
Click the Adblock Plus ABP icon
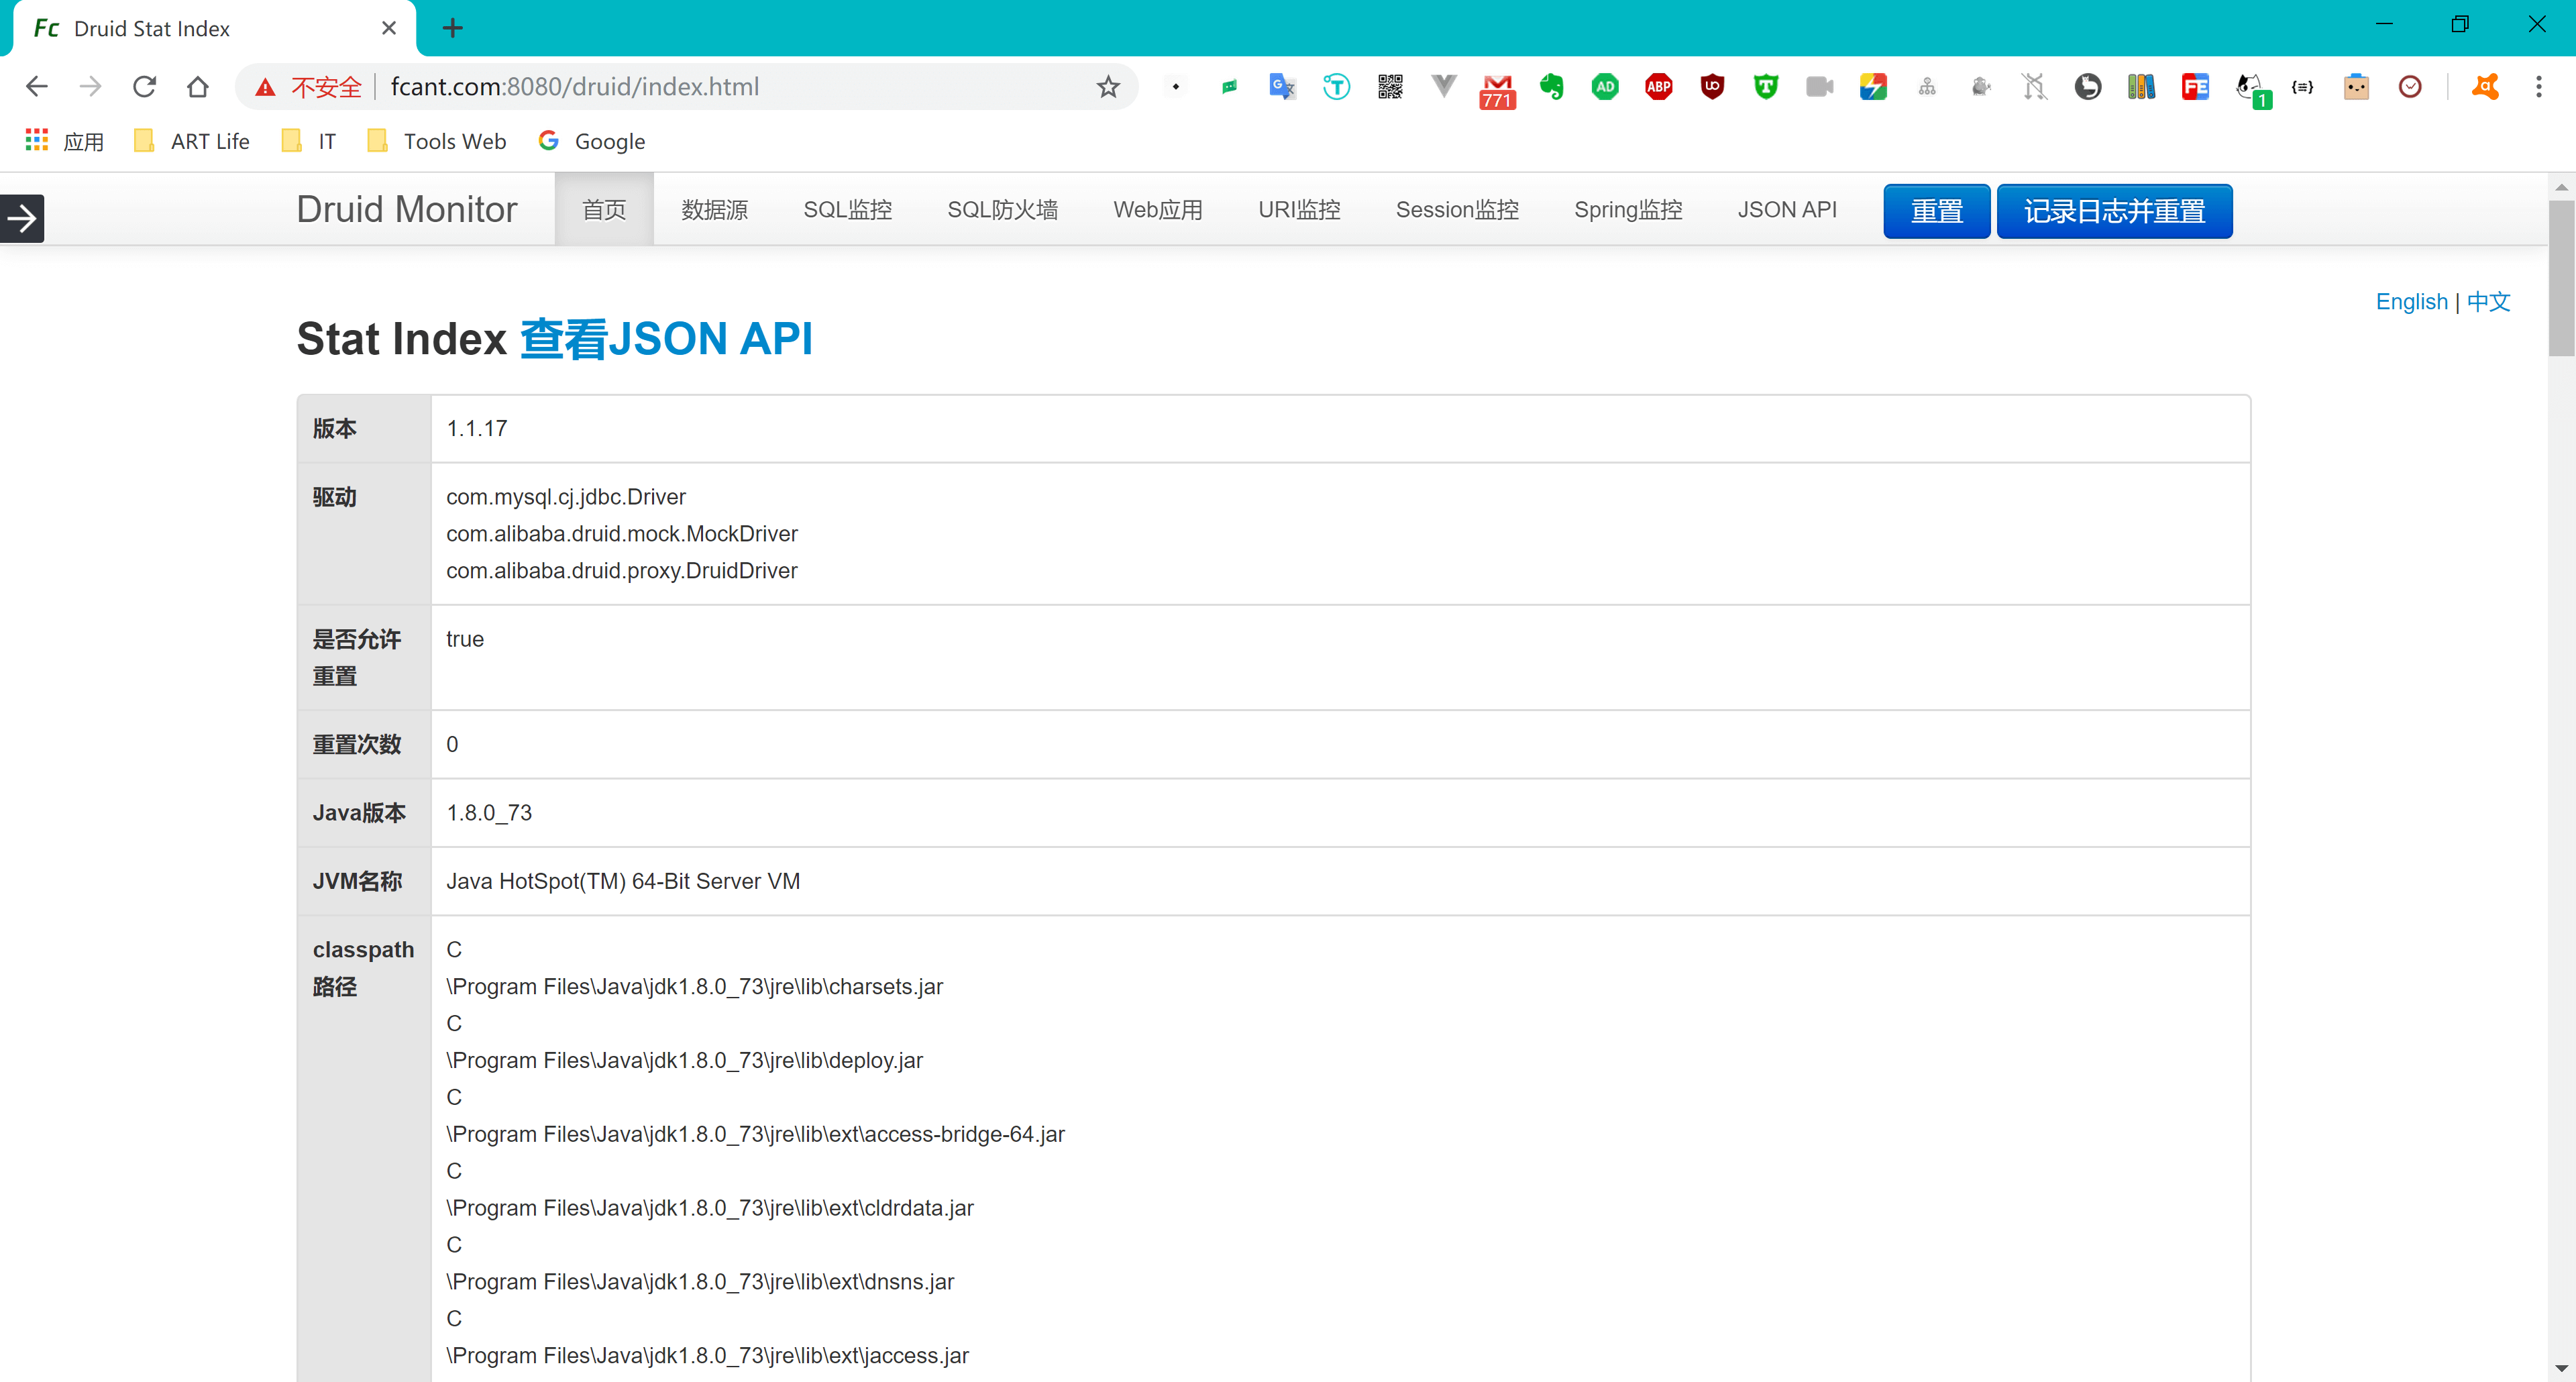coord(1658,87)
